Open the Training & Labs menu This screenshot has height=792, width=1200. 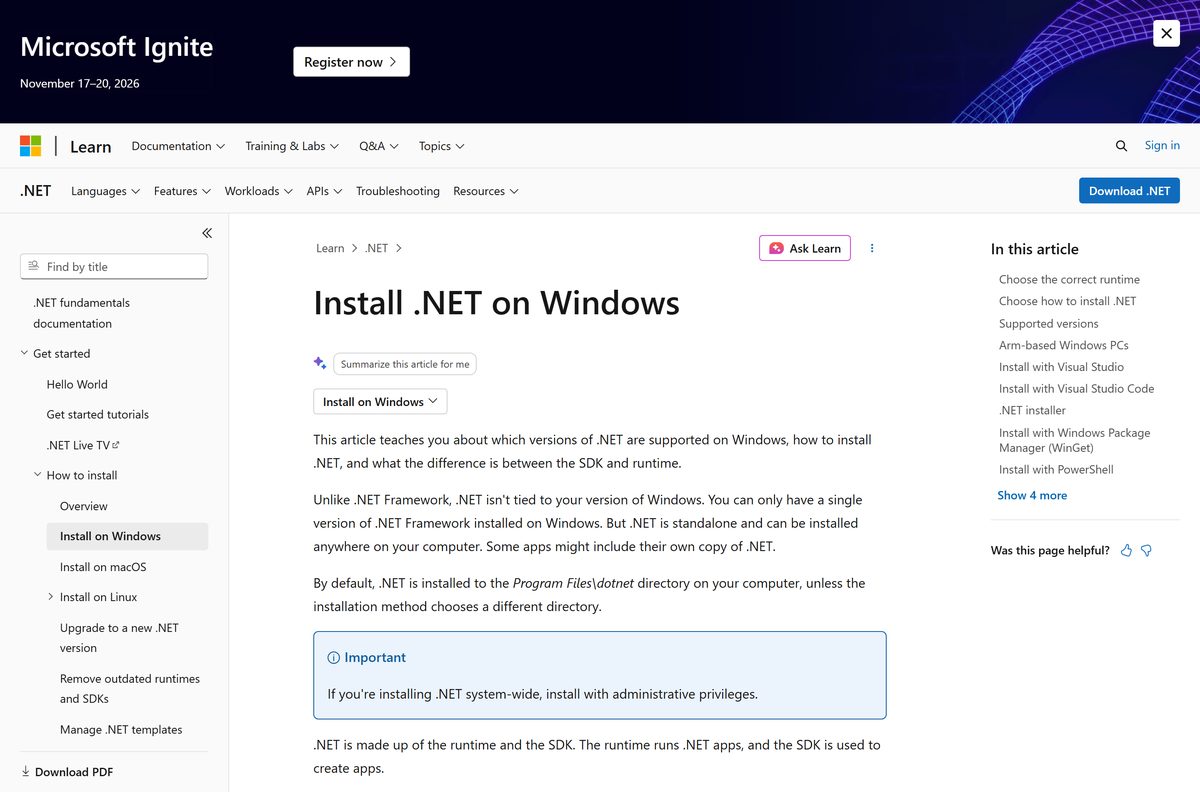292,146
